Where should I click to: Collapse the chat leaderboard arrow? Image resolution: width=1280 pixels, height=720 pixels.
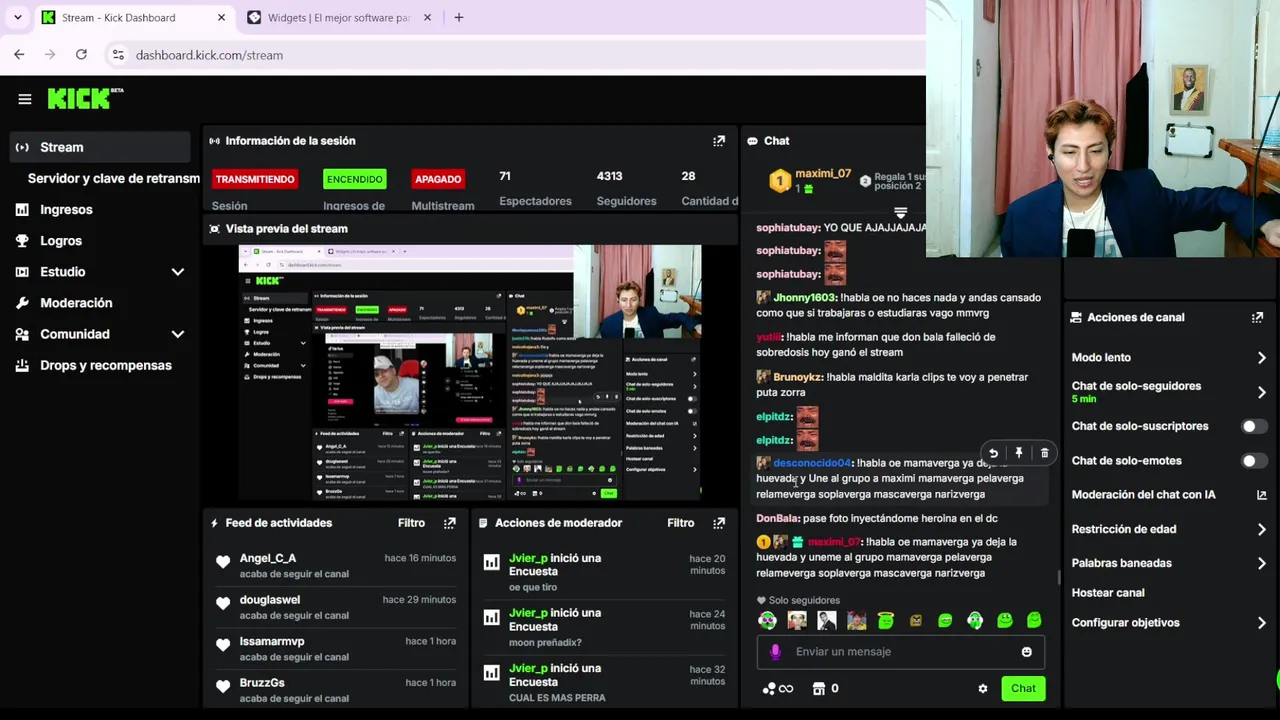coord(900,213)
